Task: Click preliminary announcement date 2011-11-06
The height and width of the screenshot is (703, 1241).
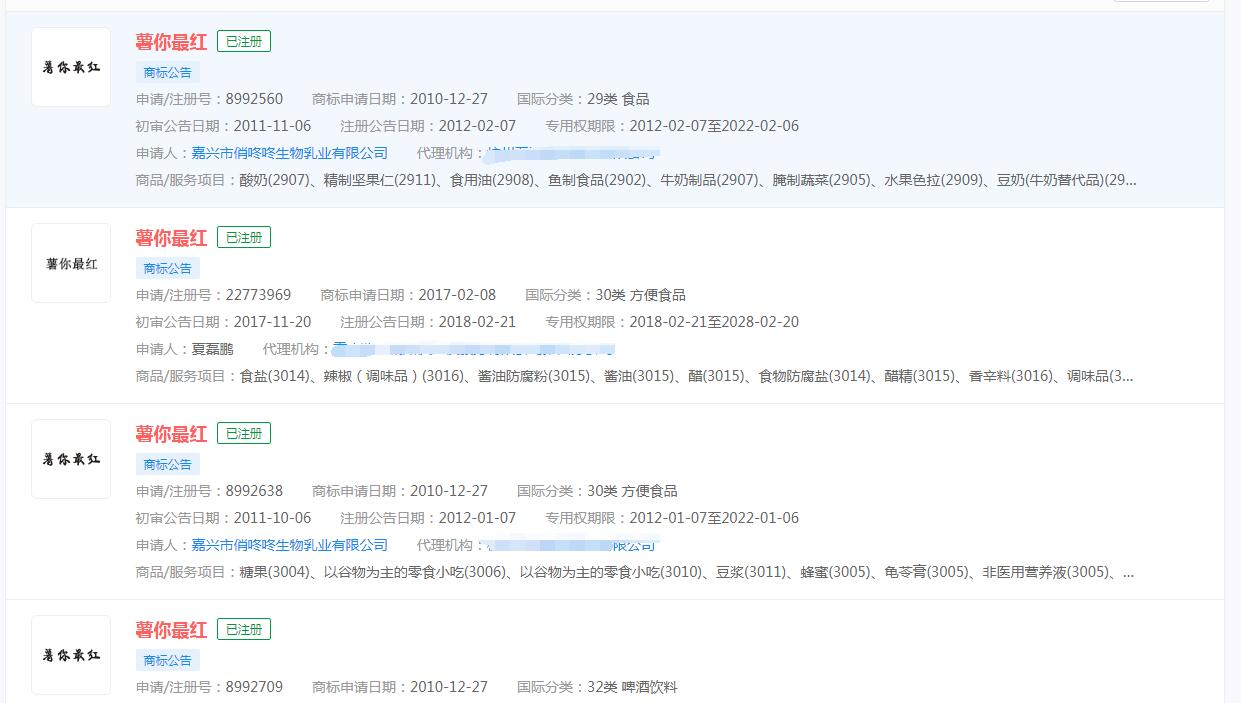Action: coord(272,126)
